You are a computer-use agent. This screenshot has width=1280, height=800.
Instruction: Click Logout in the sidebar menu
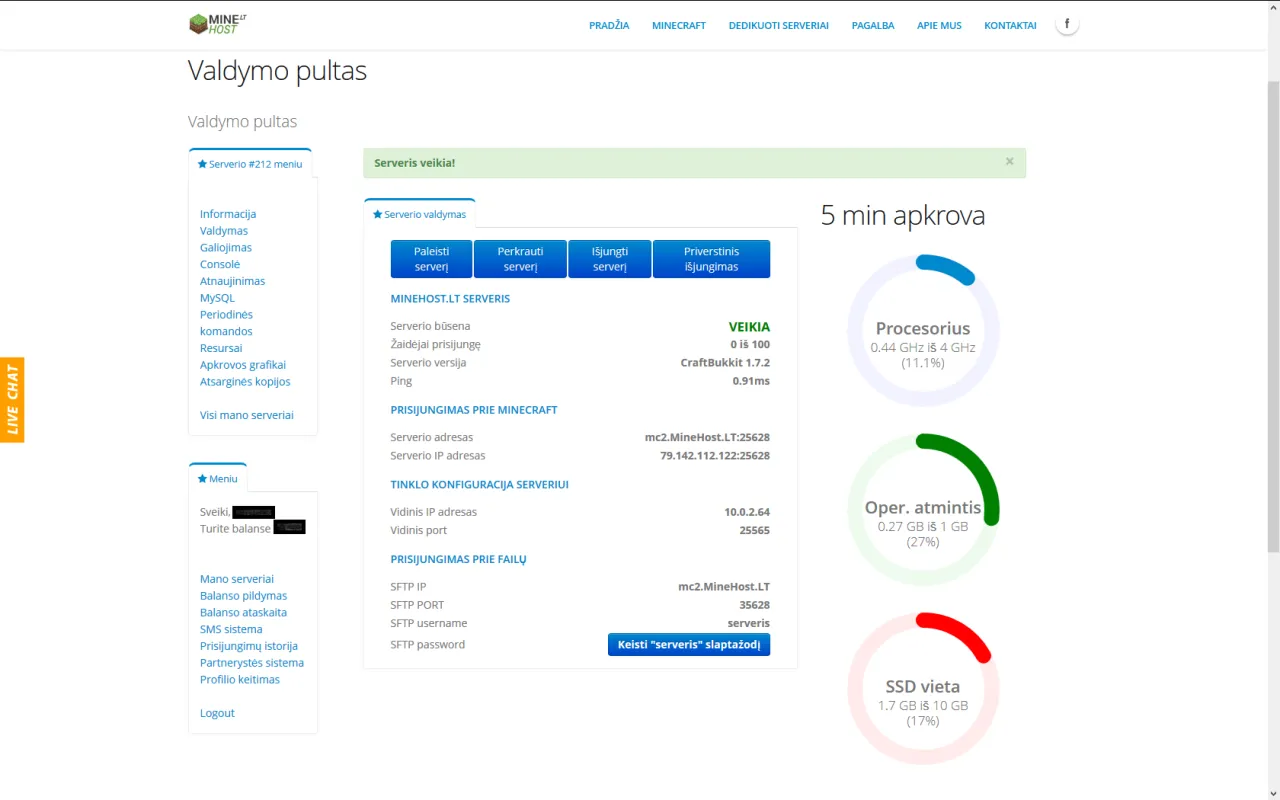tap(217, 712)
